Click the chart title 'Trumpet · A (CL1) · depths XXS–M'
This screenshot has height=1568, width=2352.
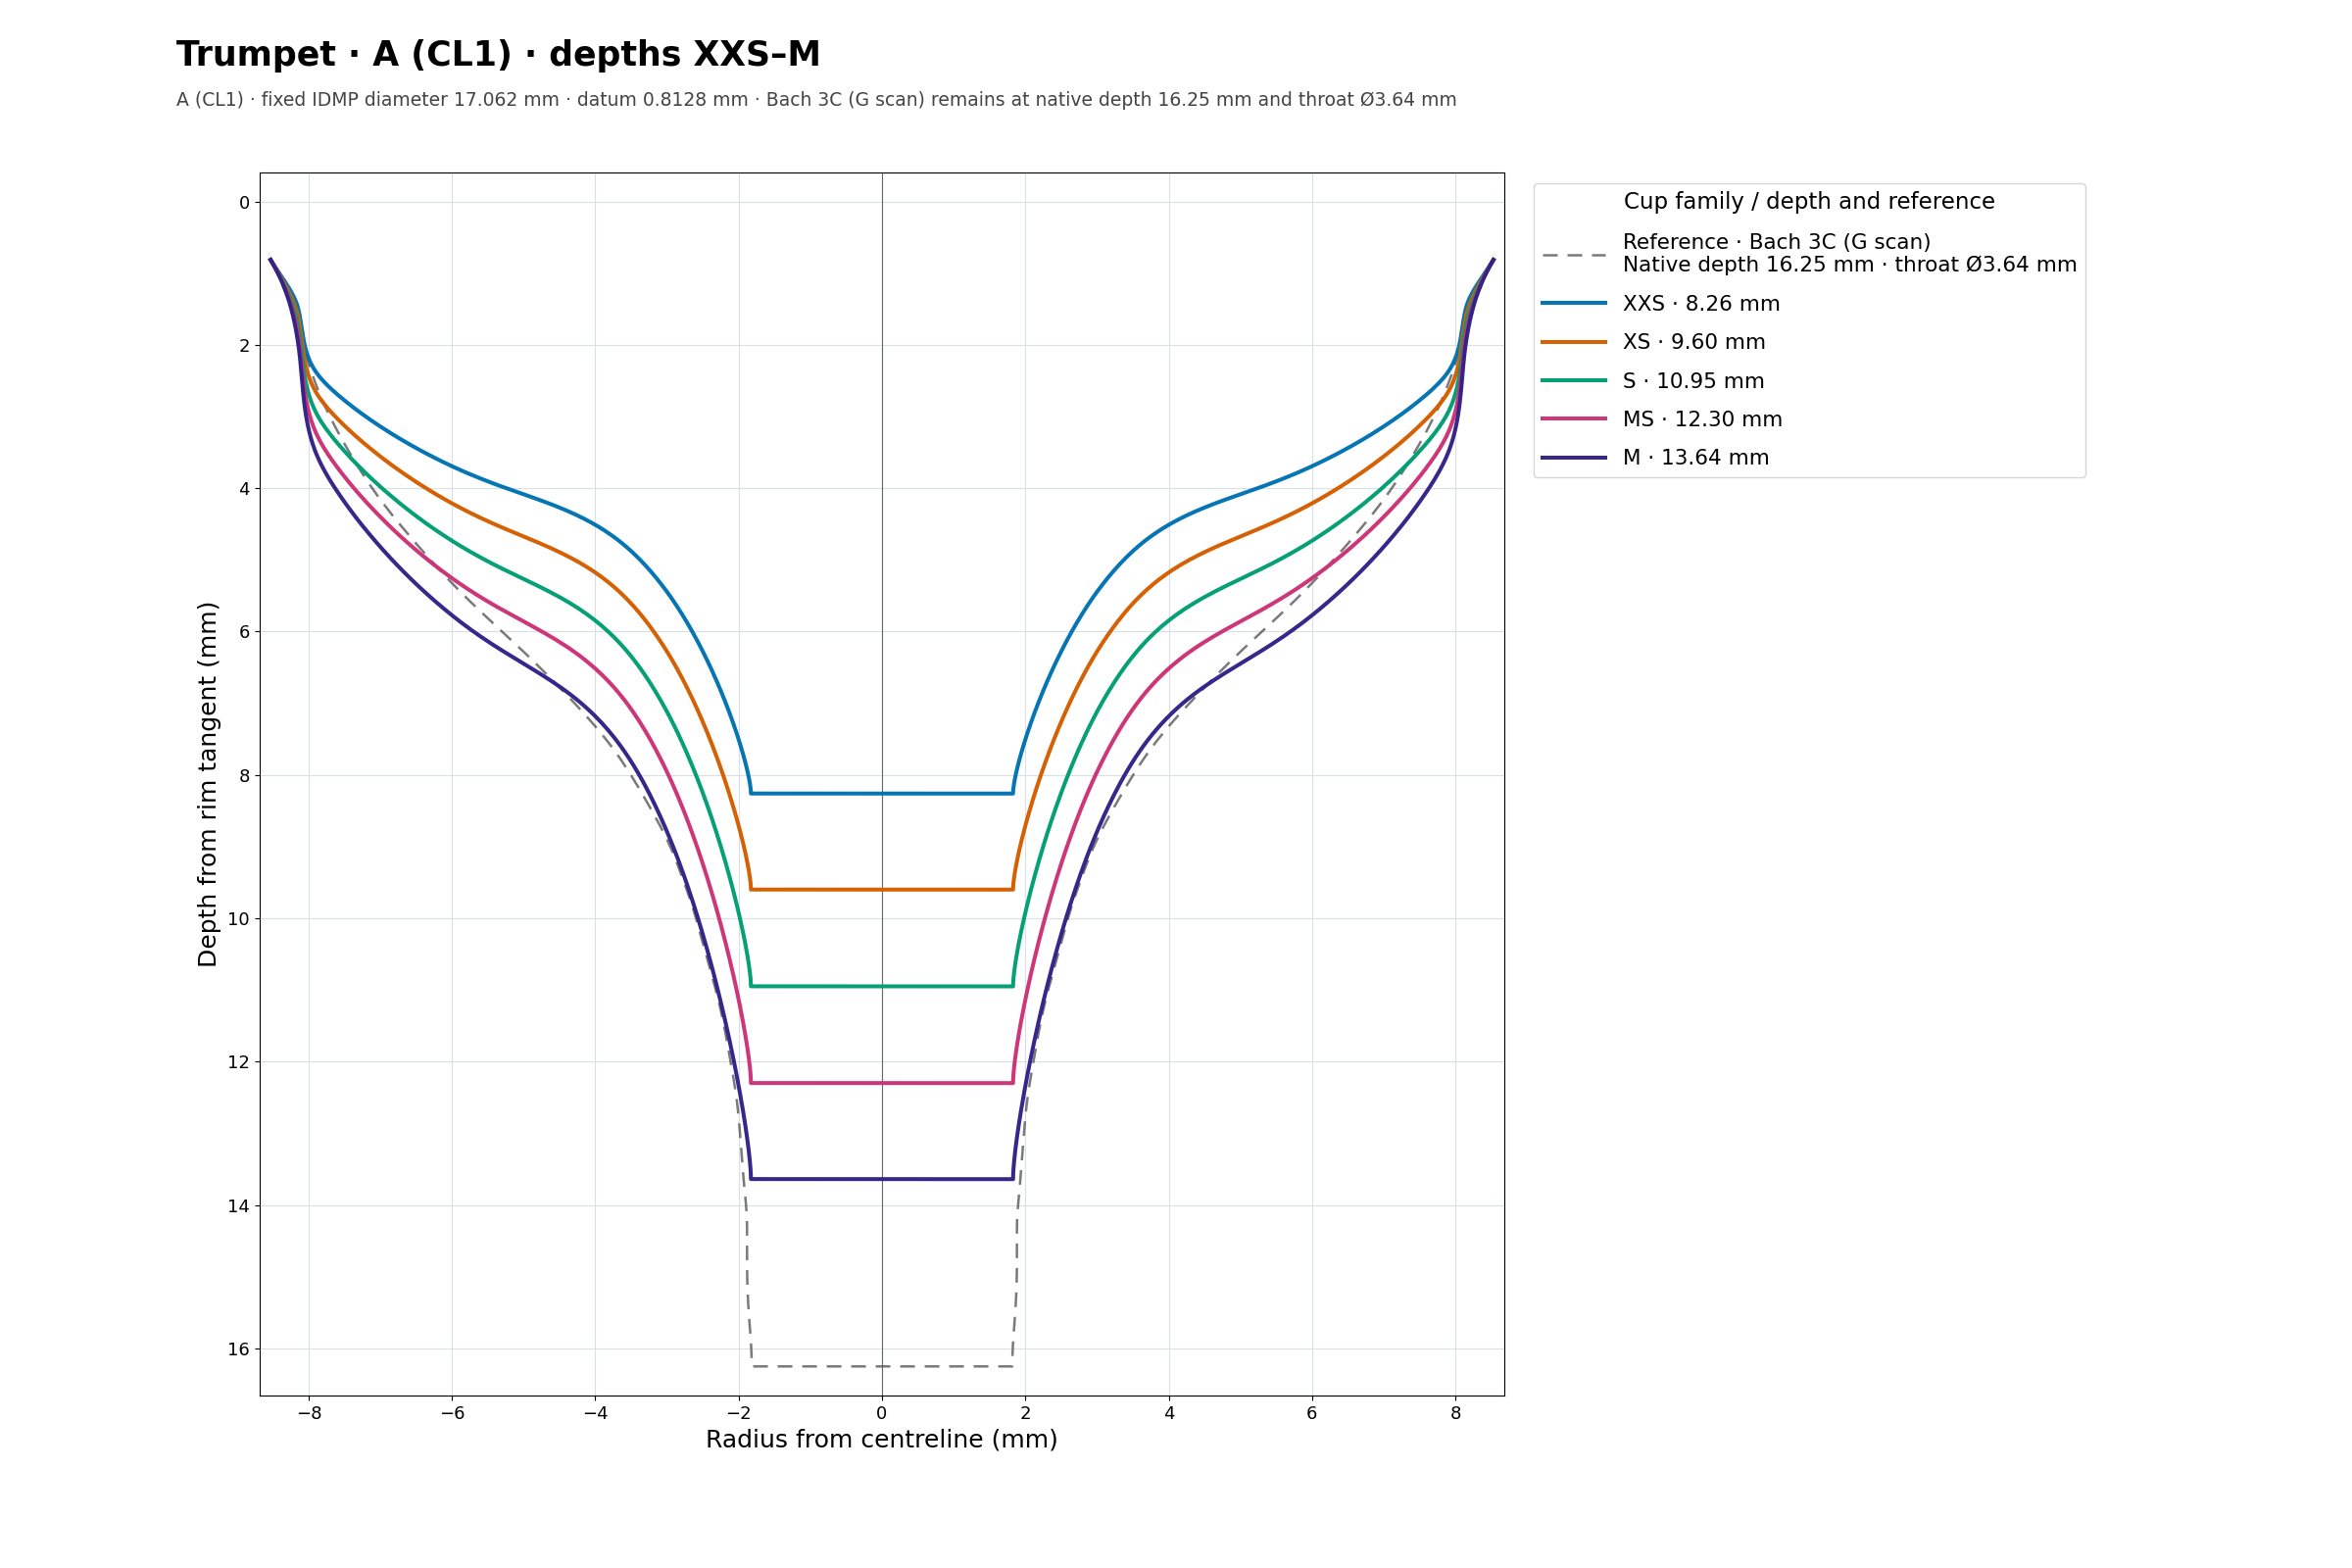pos(498,55)
